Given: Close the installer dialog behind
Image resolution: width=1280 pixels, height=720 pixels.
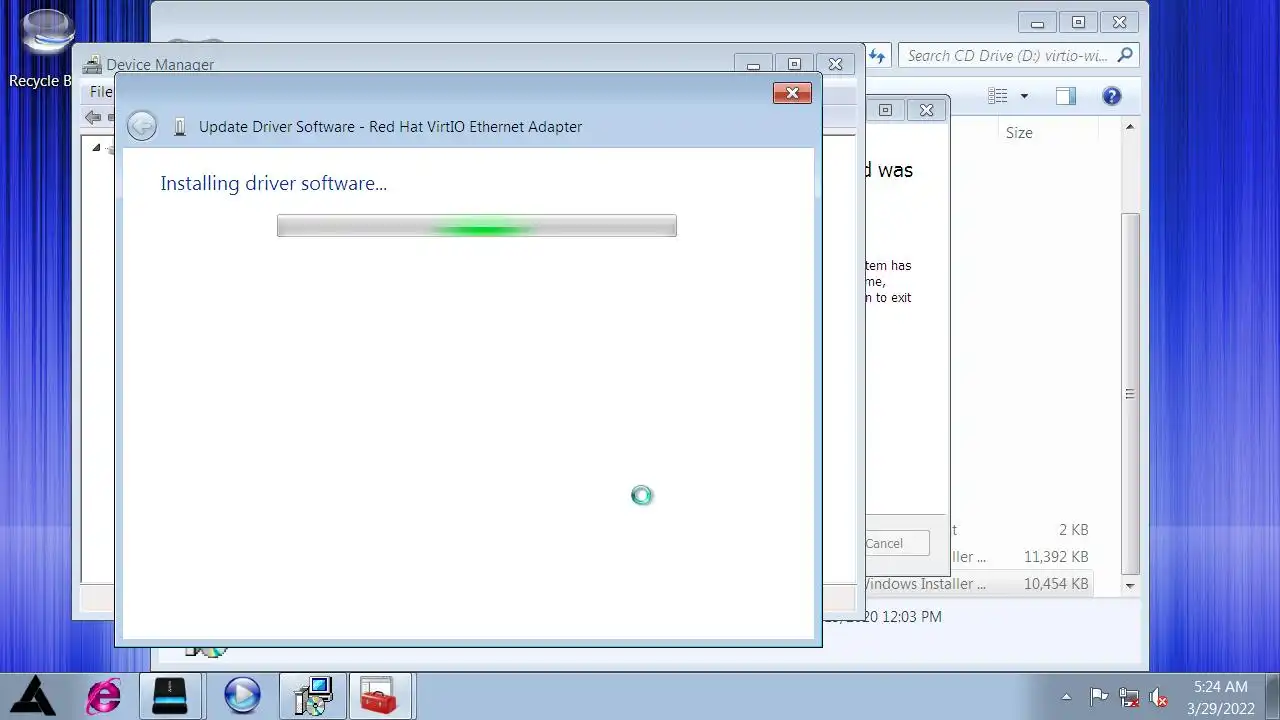Looking at the screenshot, I should click(x=926, y=110).
